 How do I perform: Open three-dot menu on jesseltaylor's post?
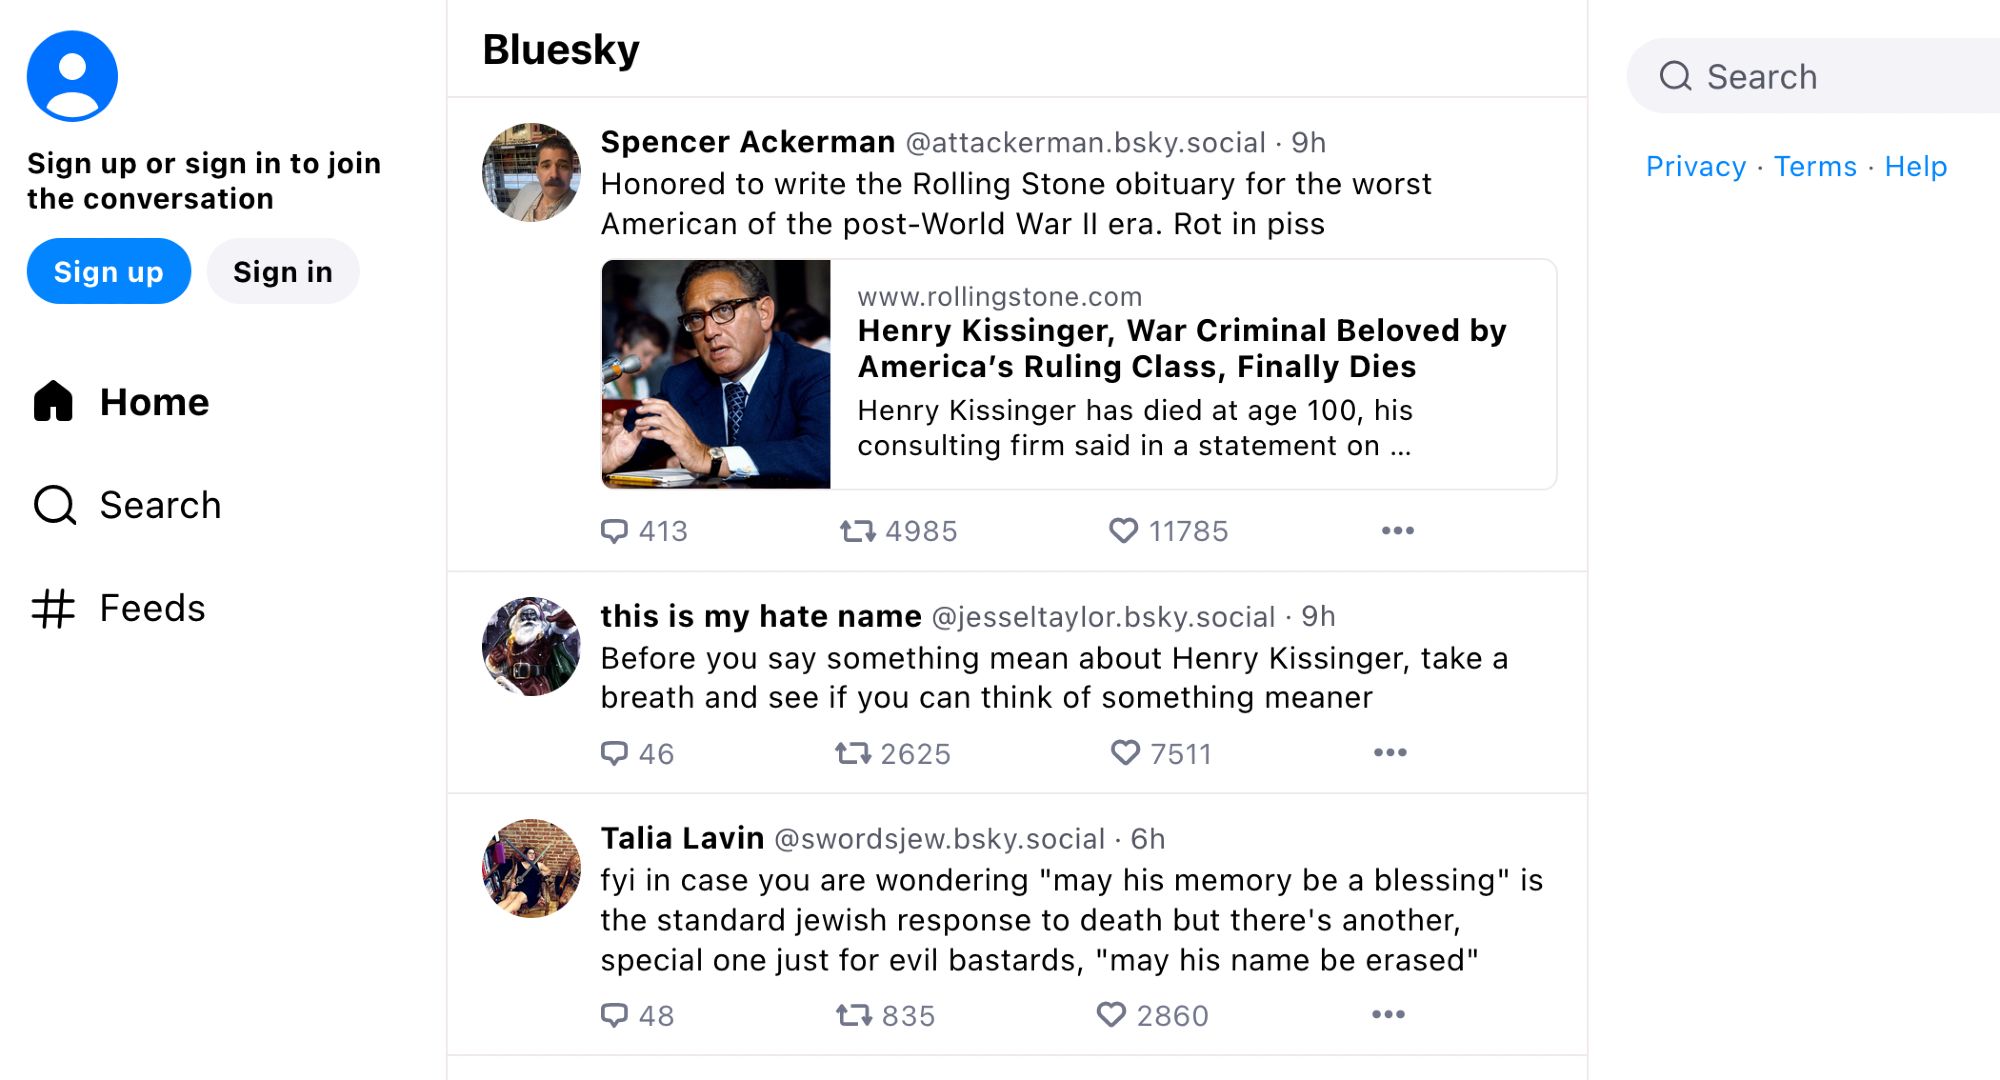(1389, 753)
